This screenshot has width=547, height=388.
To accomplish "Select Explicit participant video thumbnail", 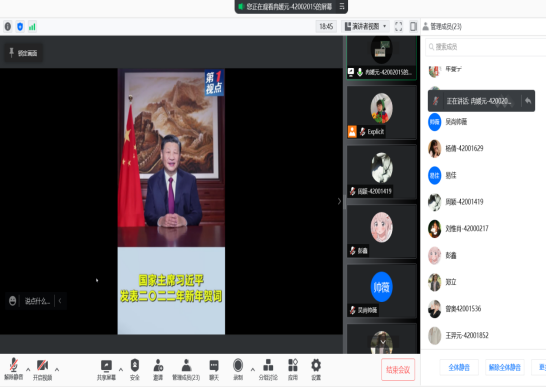I will click(382, 112).
